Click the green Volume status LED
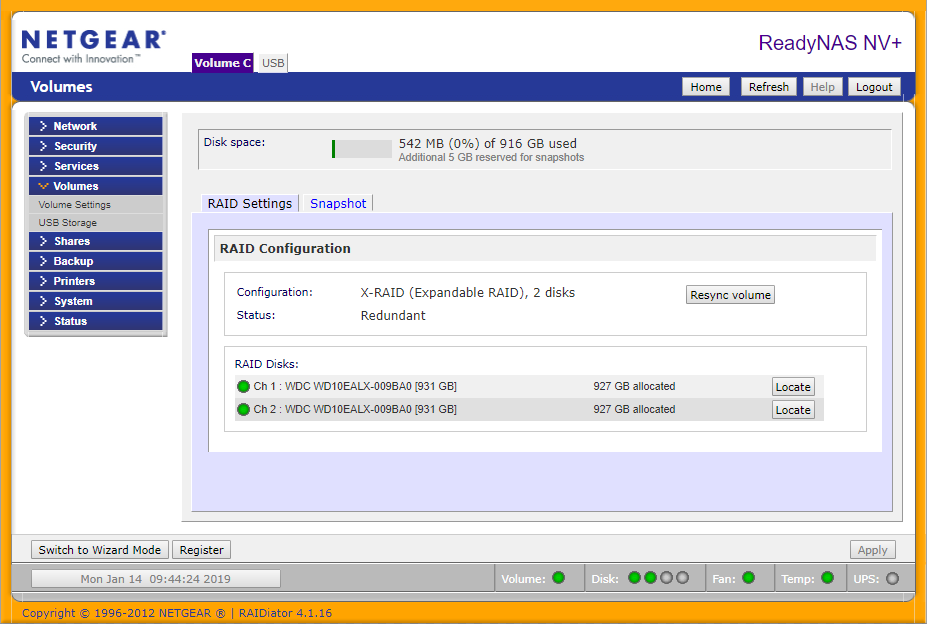Viewport: 927px width, 624px height. coord(558,578)
